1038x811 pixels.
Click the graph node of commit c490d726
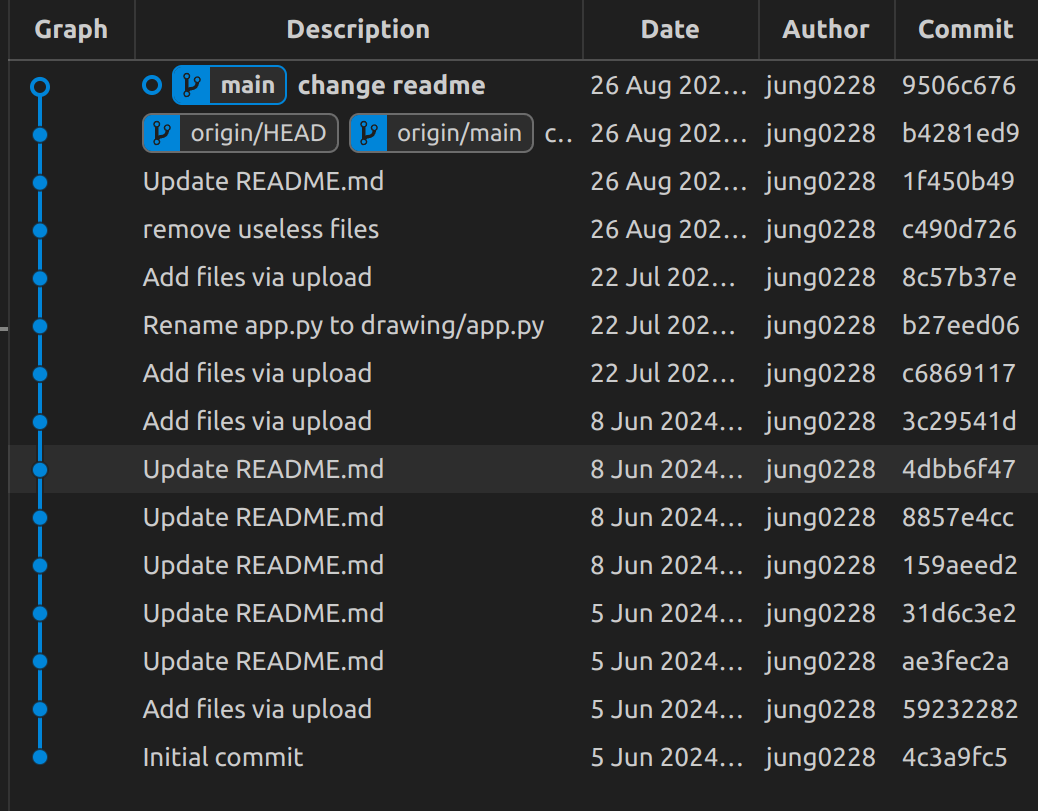pos(40,230)
